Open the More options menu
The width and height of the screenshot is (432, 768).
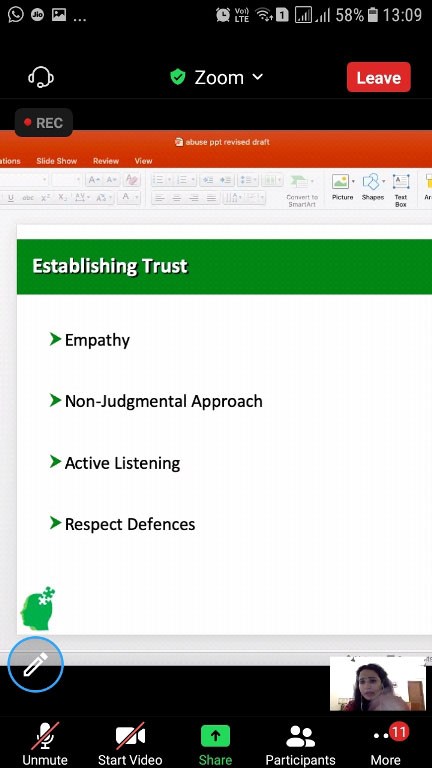coord(385,744)
